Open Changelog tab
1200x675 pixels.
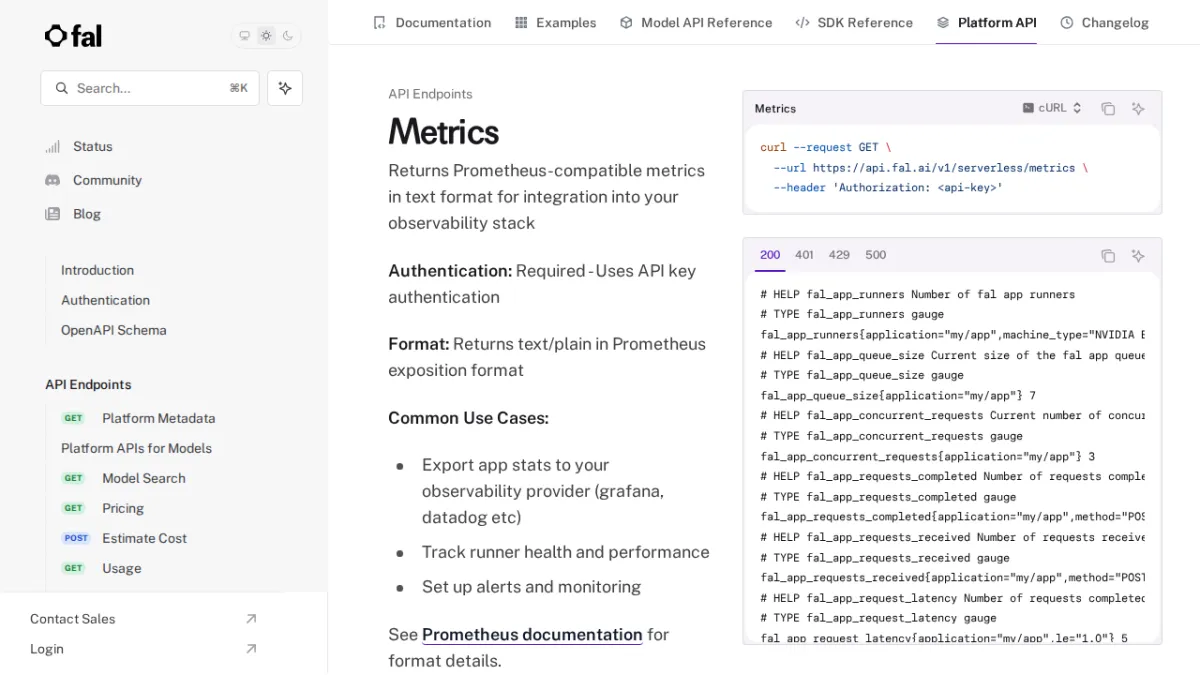pyautogui.click(x=1104, y=22)
